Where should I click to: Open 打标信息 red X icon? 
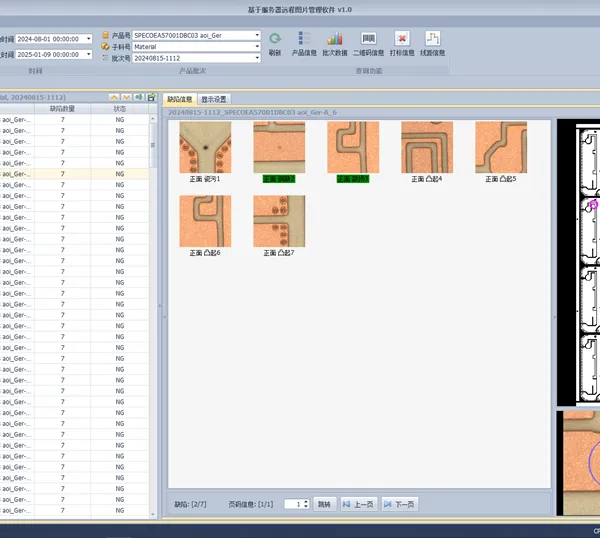point(402,44)
